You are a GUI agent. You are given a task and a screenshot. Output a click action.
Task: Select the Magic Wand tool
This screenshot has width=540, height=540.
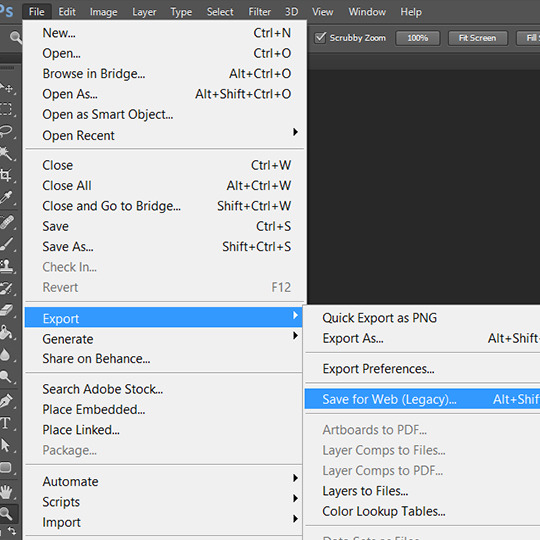tap(6, 153)
